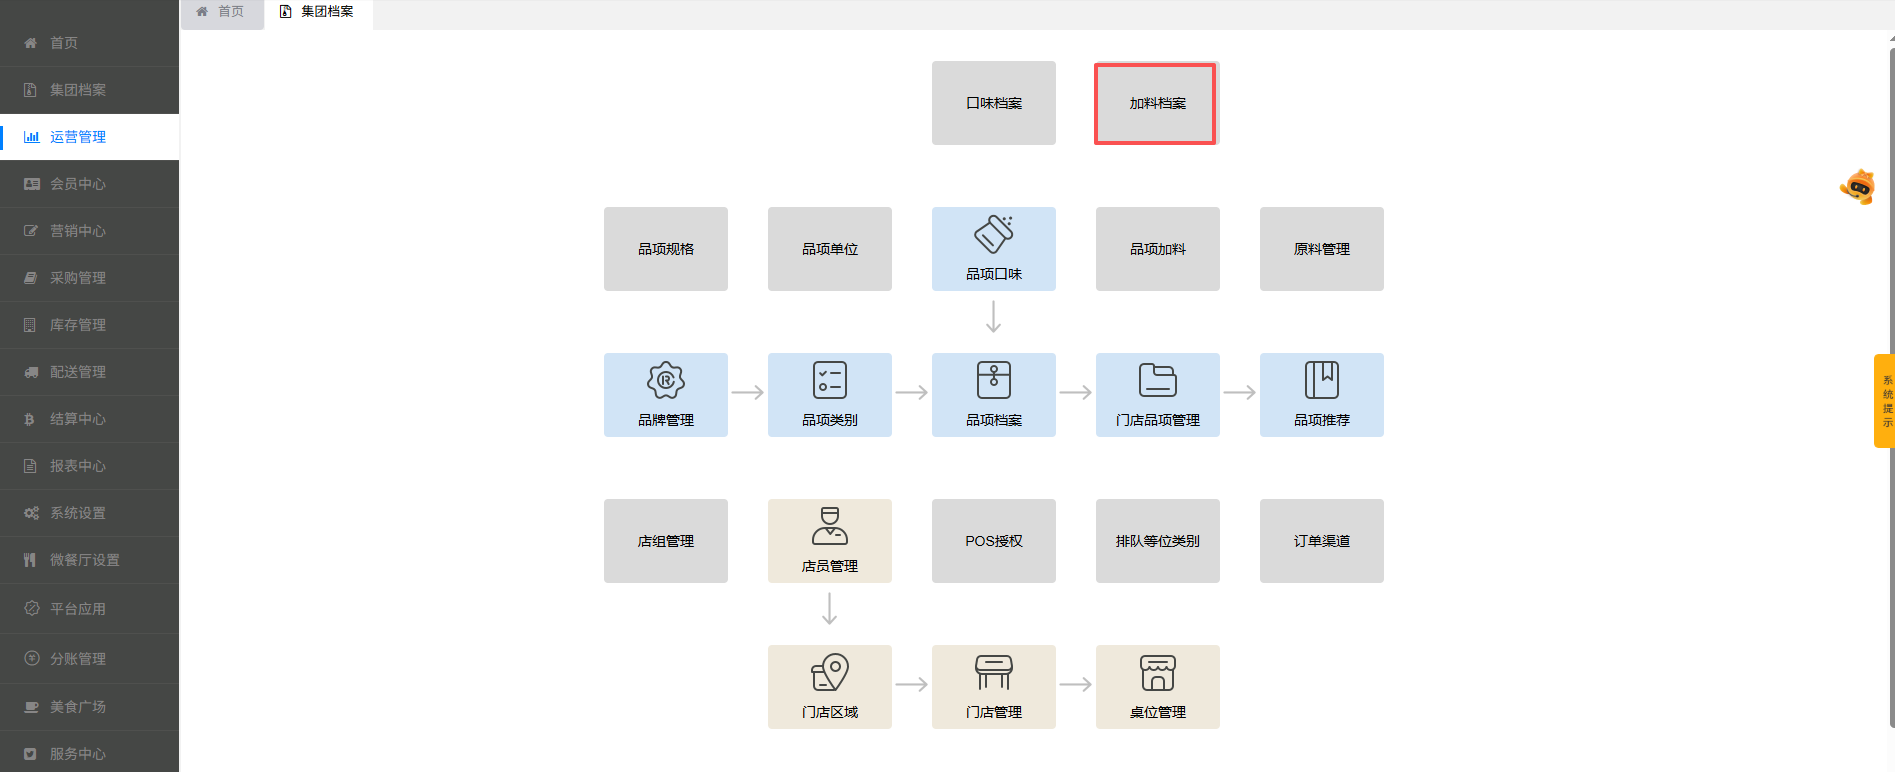
Task: Open the 品项档案 archive icon tile
Action: click(993, 381)
